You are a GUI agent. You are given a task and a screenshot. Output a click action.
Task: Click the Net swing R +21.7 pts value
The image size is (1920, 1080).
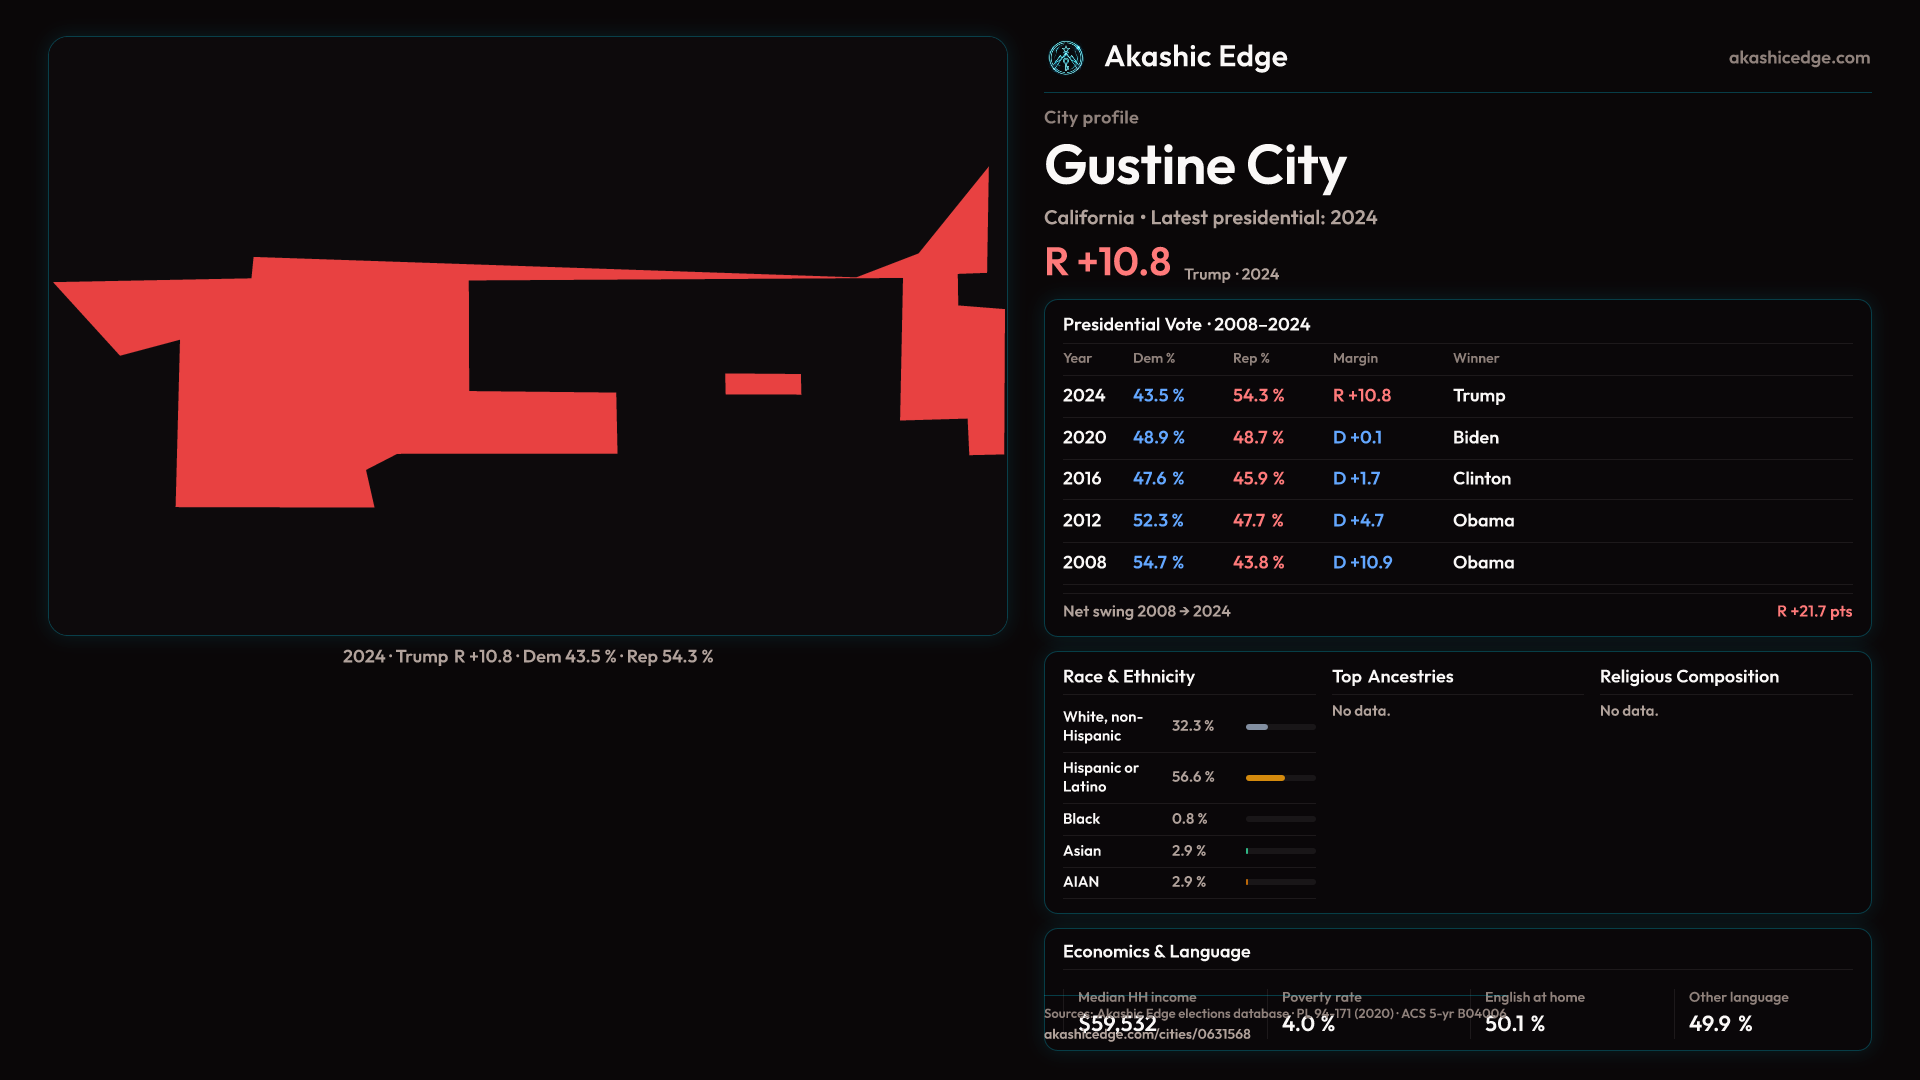tap(1813, 612)
